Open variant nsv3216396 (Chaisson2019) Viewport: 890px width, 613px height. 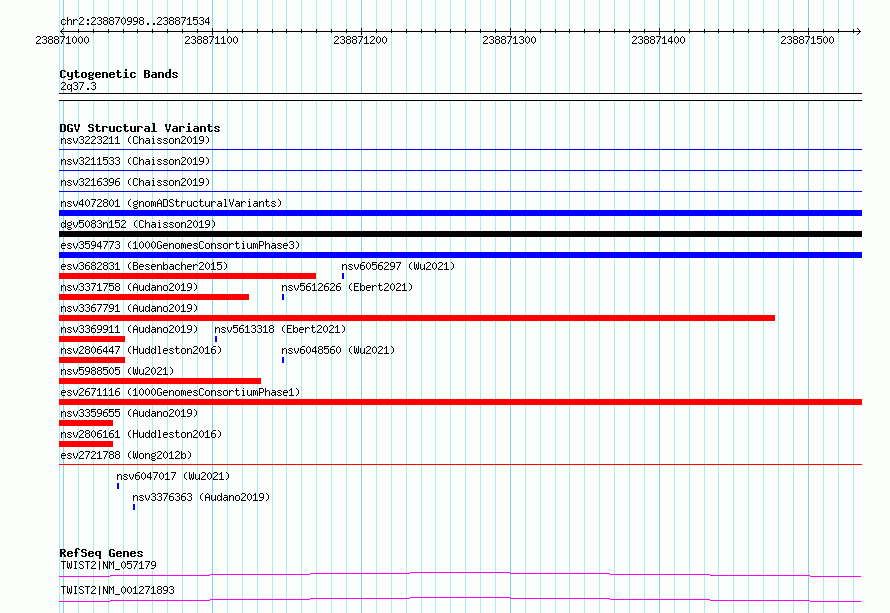point(135,182)
